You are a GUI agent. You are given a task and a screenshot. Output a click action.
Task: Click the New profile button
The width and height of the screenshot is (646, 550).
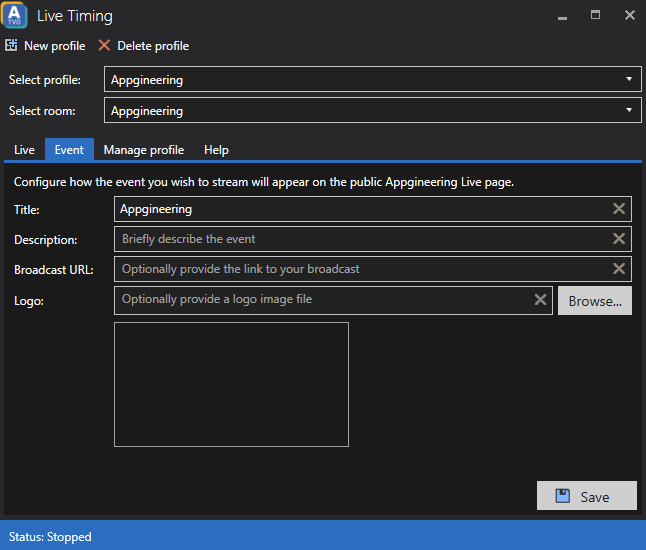[45, 46]
